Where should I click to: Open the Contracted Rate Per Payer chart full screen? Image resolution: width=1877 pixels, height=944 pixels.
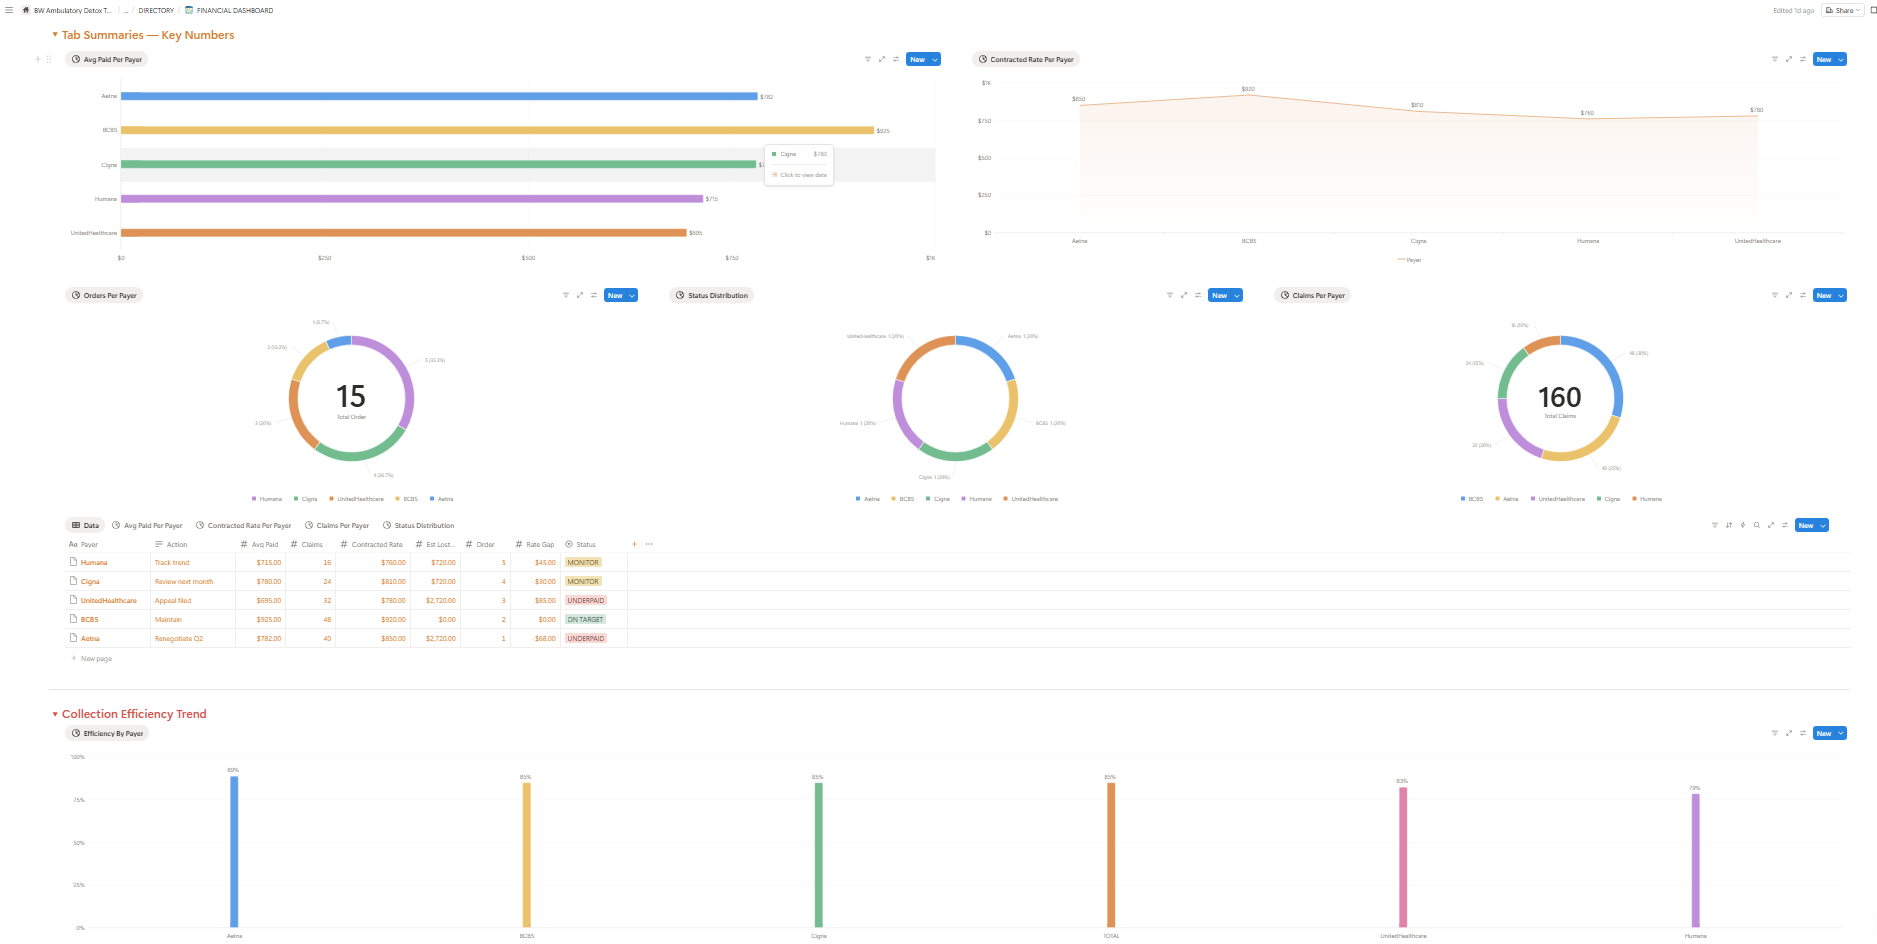click(1789, 59)
